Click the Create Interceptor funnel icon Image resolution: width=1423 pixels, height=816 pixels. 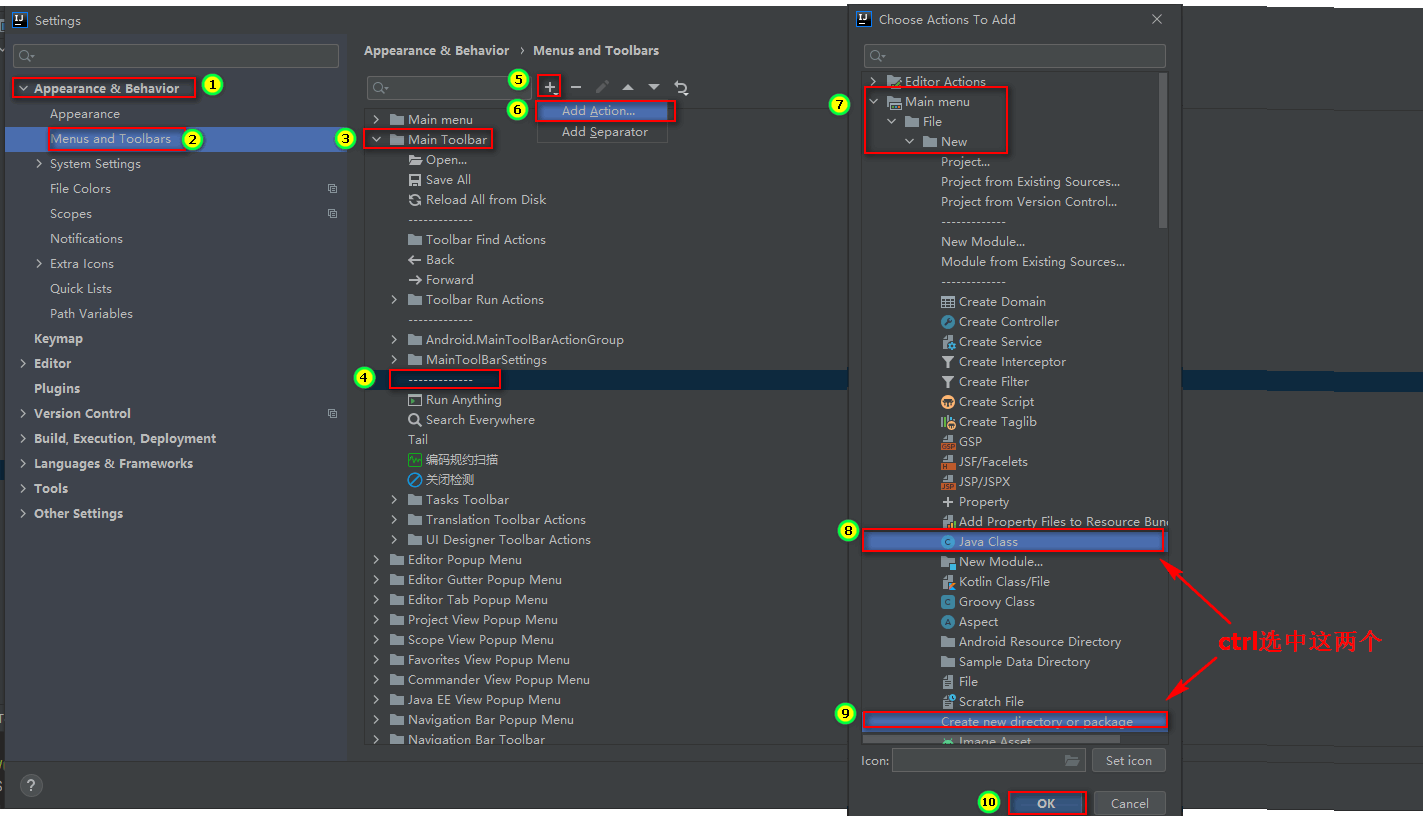point(948,361)
